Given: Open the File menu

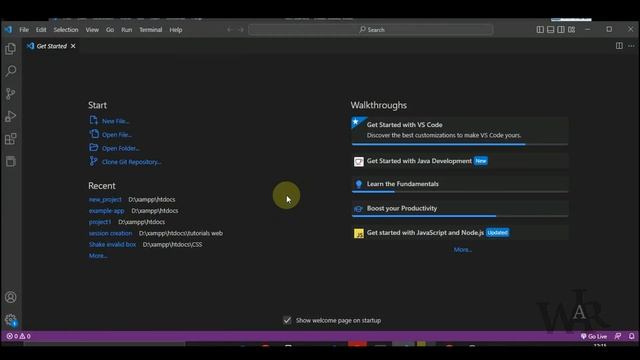Looking at the screenshot, I should coord(24,30).
